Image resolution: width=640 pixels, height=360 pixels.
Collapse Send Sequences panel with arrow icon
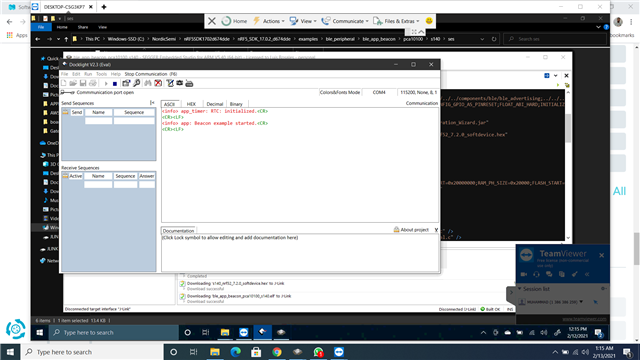click(x=152, y=103)
